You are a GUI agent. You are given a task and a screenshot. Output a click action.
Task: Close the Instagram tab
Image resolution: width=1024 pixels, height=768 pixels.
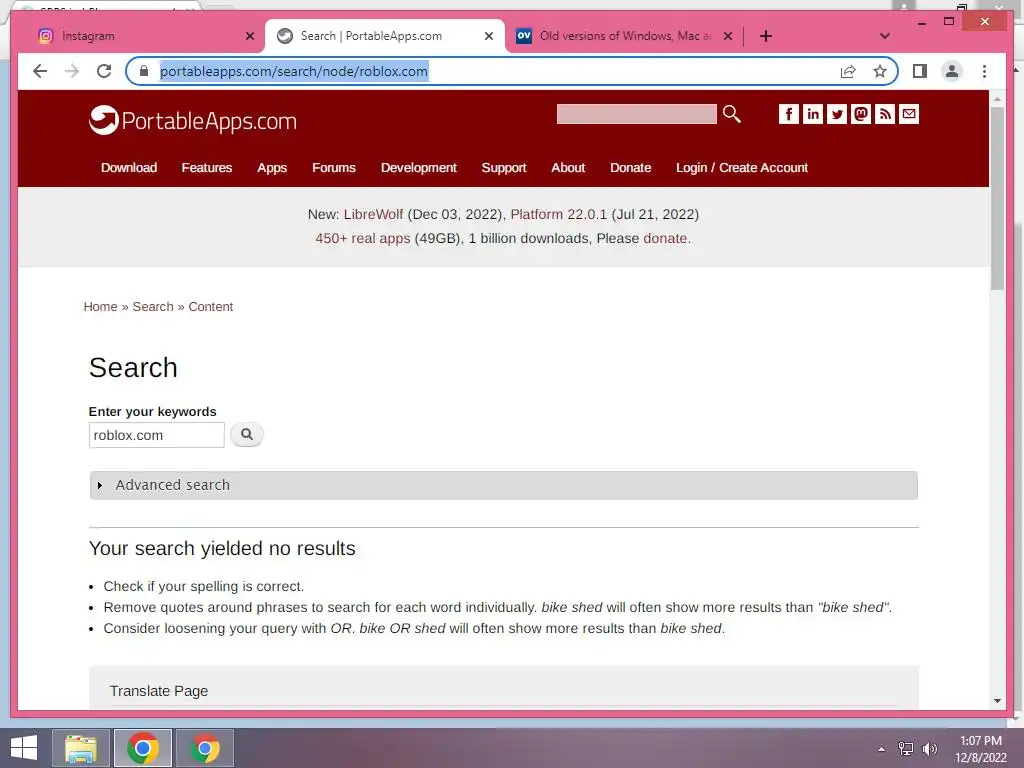[x=249, y=36]
